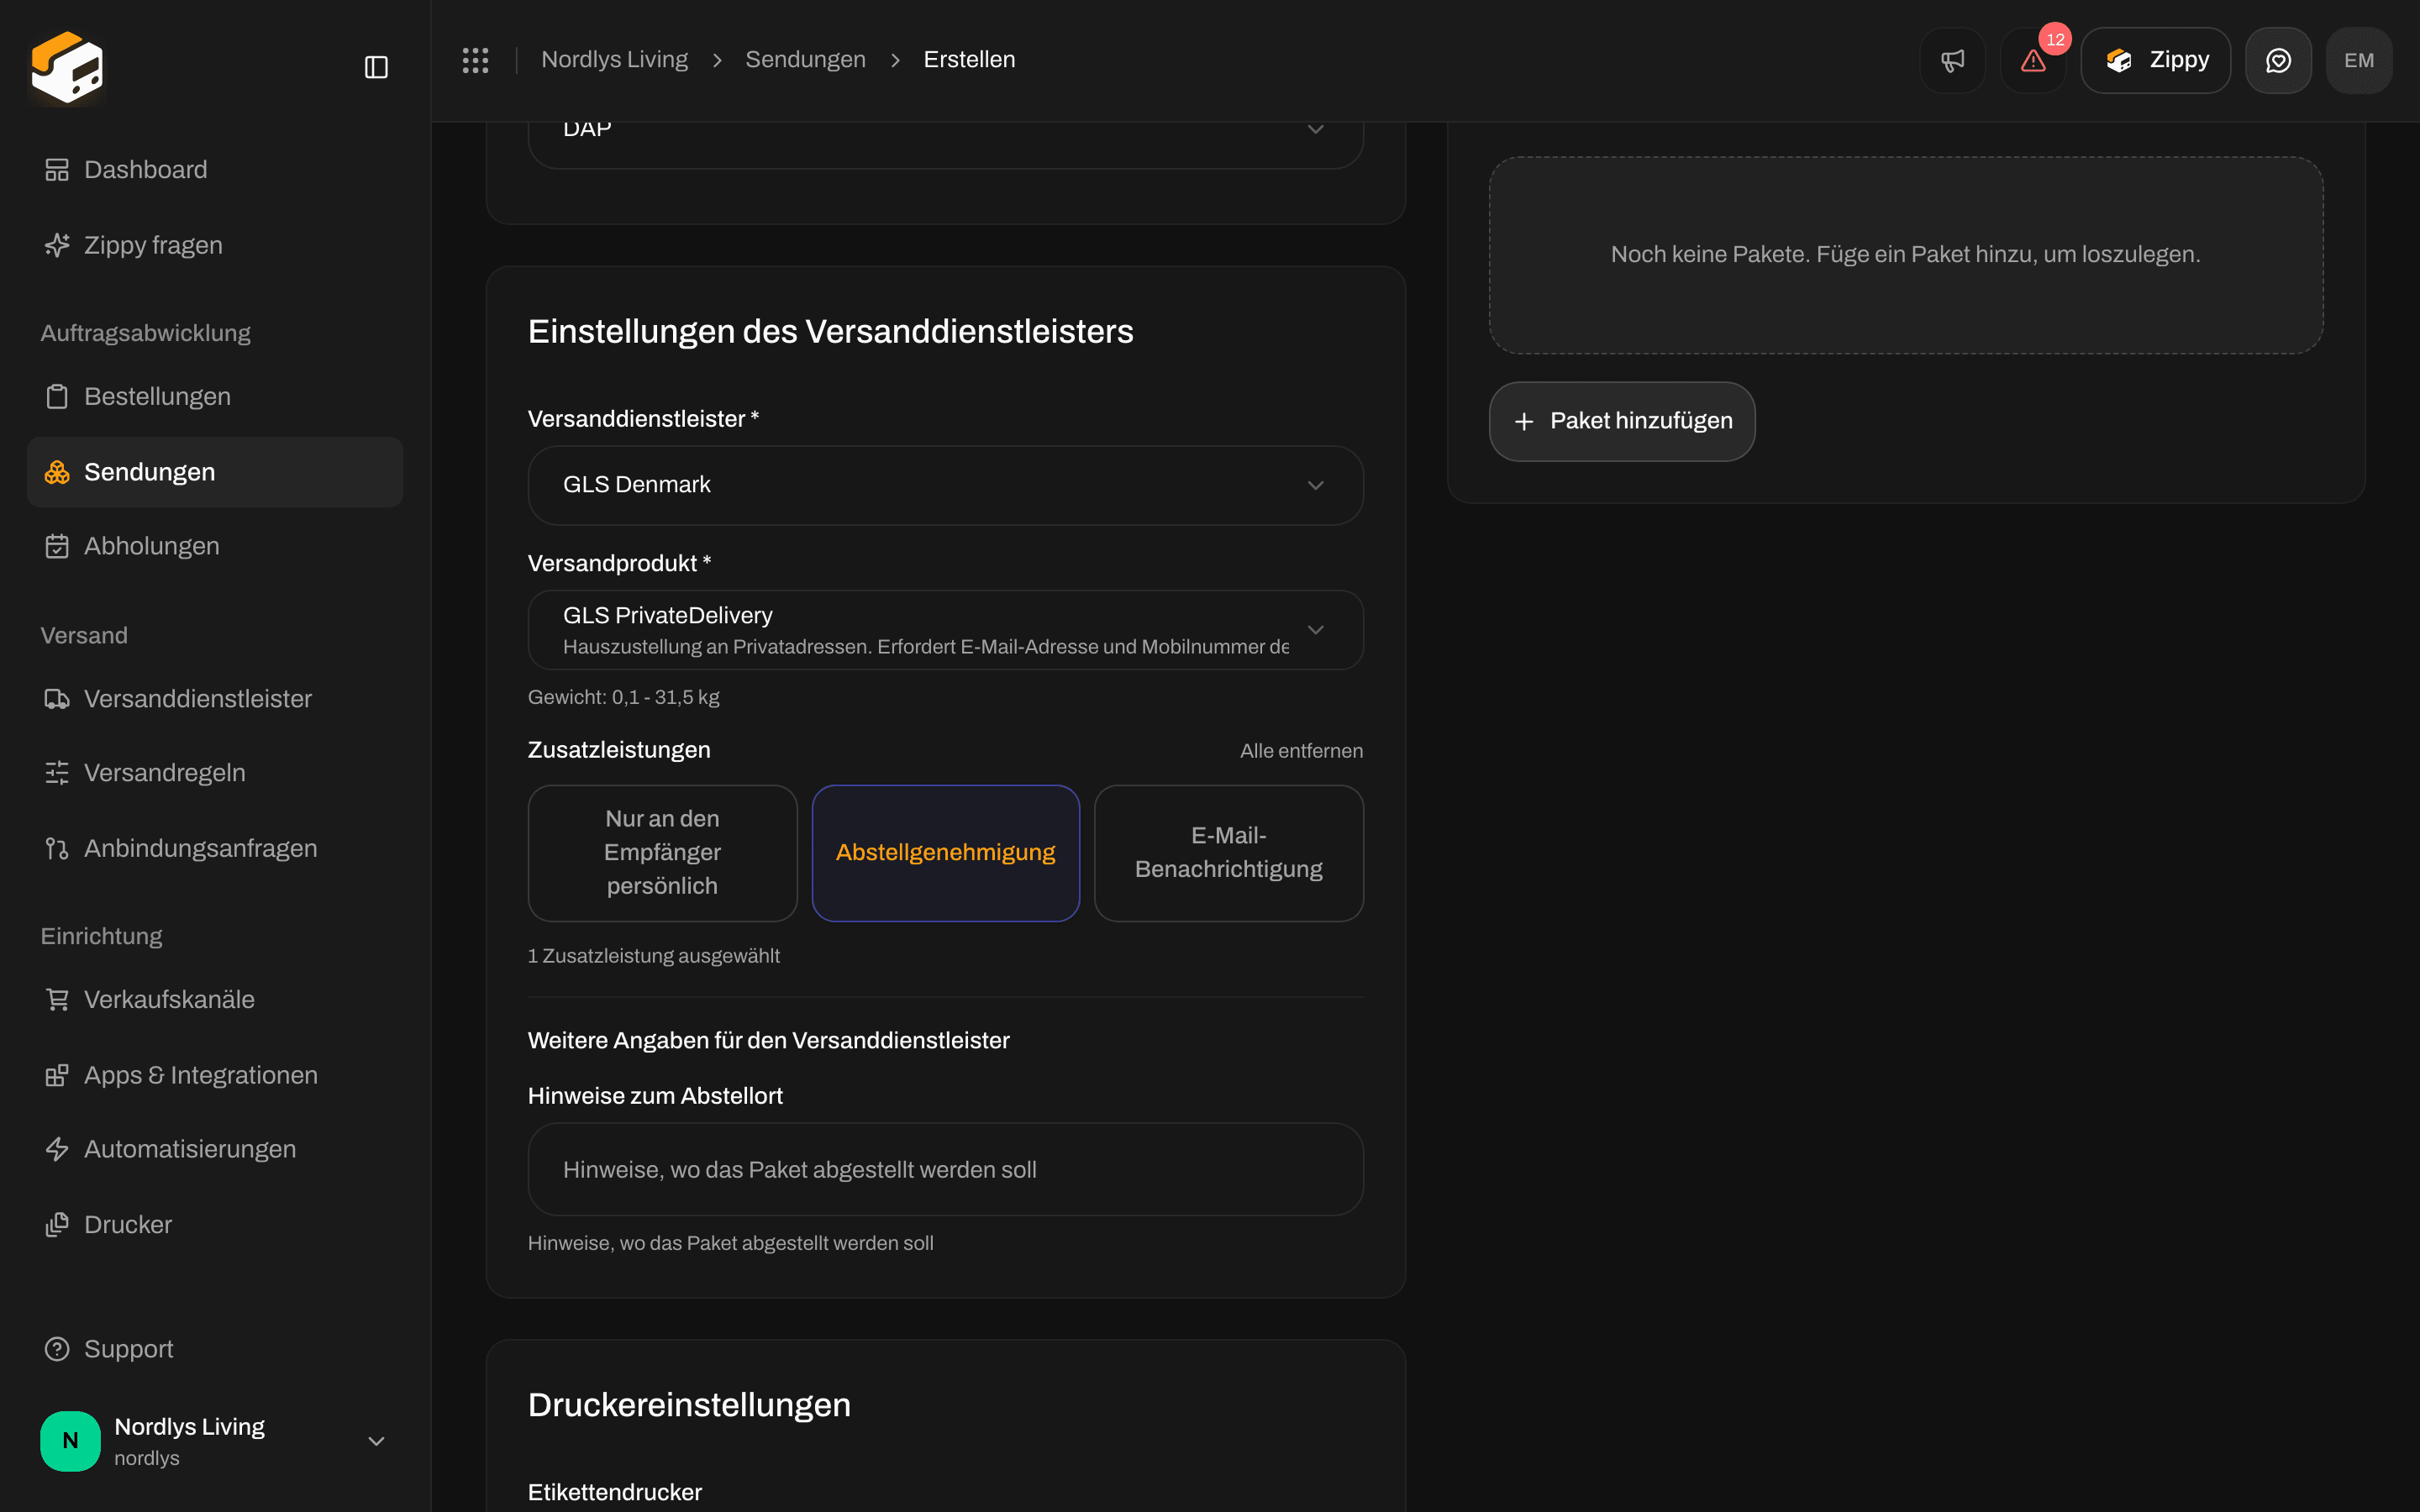This screenshot has width=2420, height=1512.
Task: Open Versandregeln sliders item
Action: pos(215,772)
